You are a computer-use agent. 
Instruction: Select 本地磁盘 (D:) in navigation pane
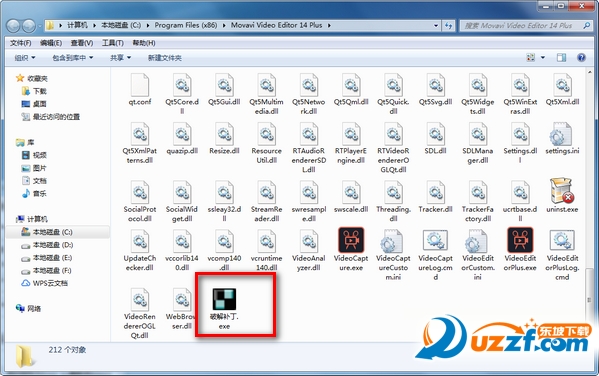click(x=53, y=245)
